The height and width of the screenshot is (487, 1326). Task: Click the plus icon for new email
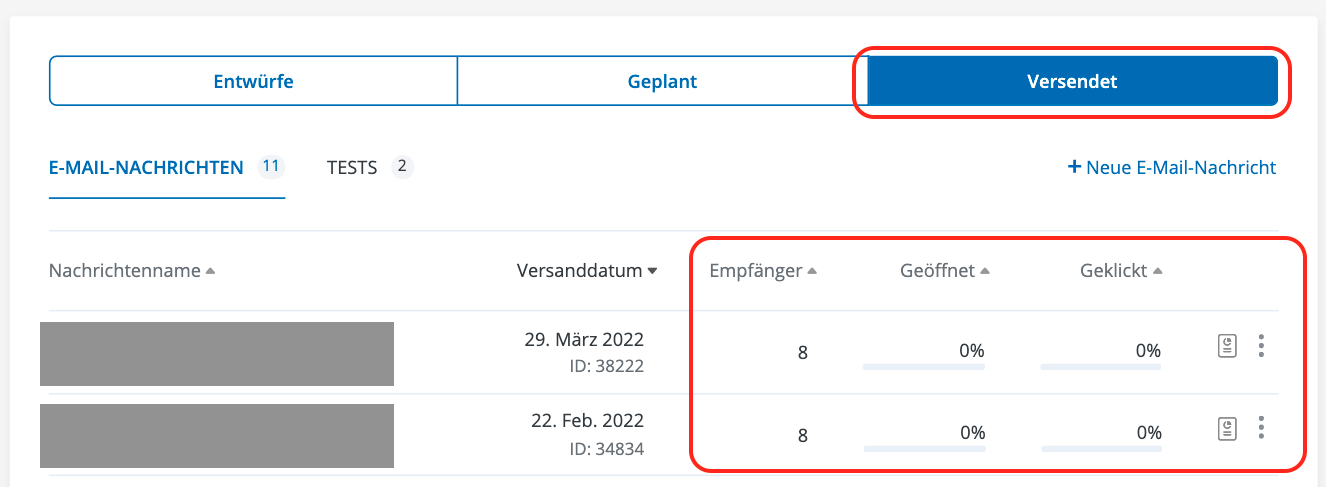pyautogui.click(x=1075, y=167)
